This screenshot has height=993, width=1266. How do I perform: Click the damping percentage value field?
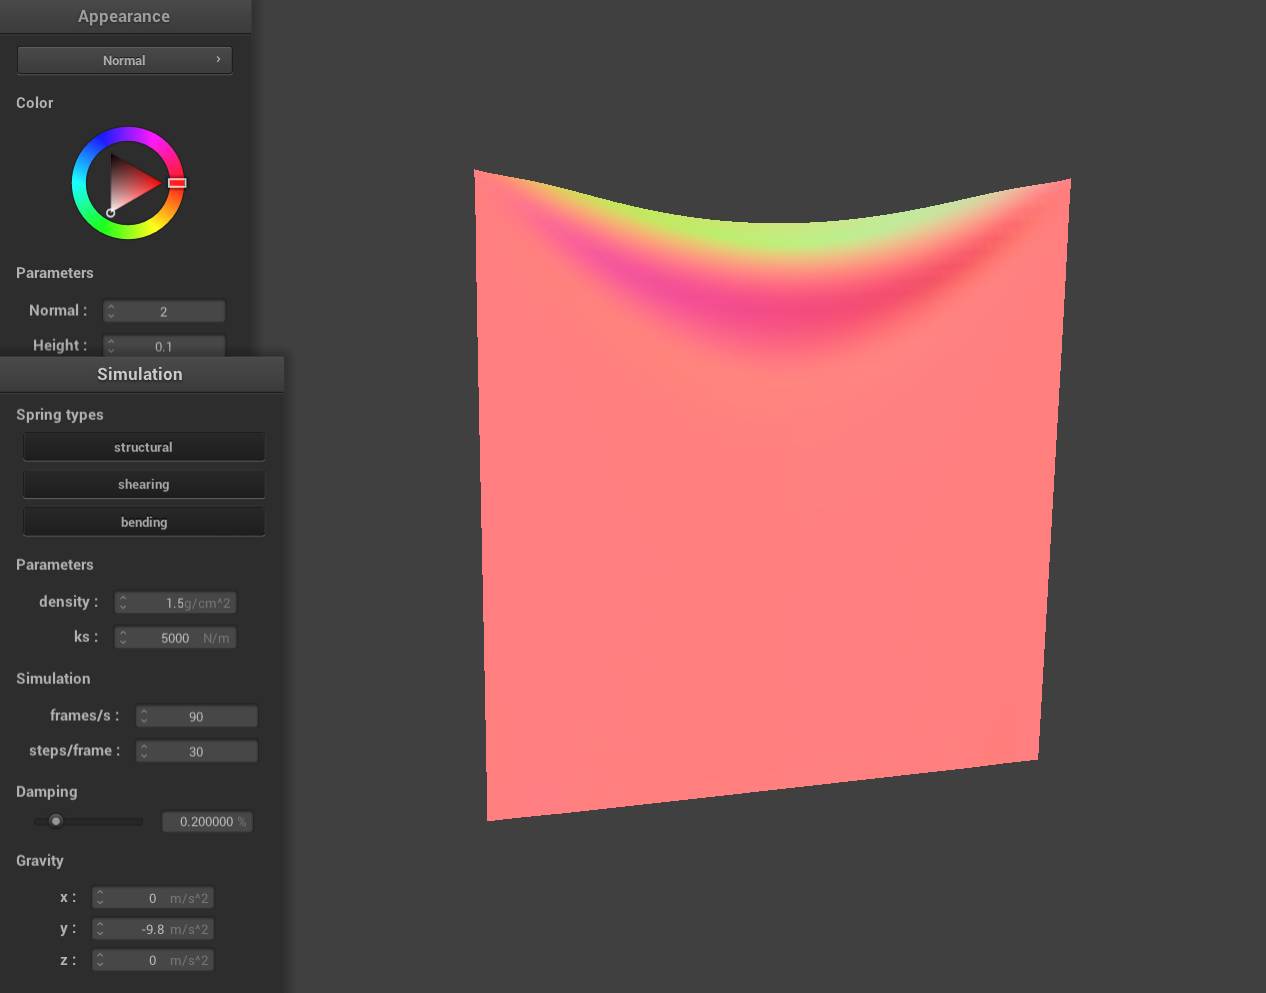207,822
